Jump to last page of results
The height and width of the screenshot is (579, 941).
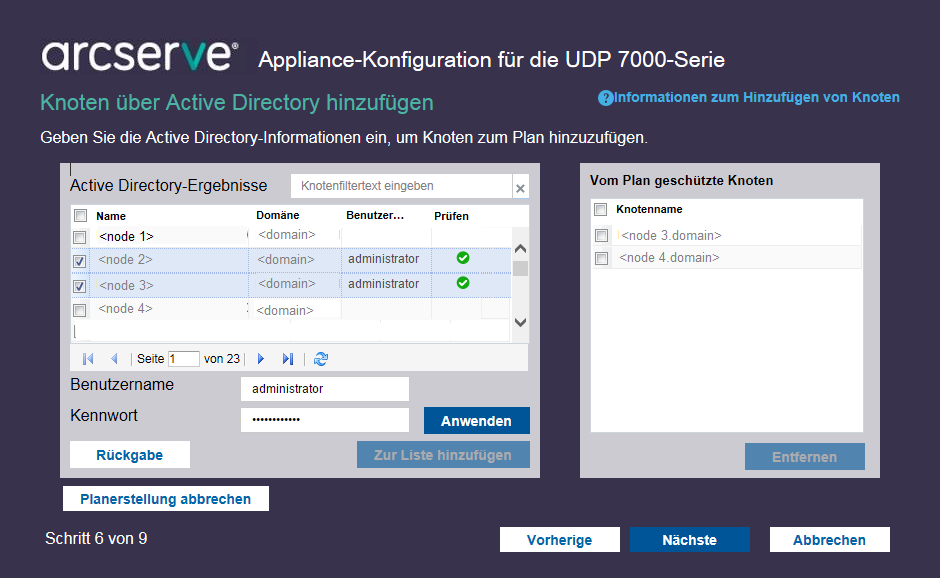tap(287, 359)
